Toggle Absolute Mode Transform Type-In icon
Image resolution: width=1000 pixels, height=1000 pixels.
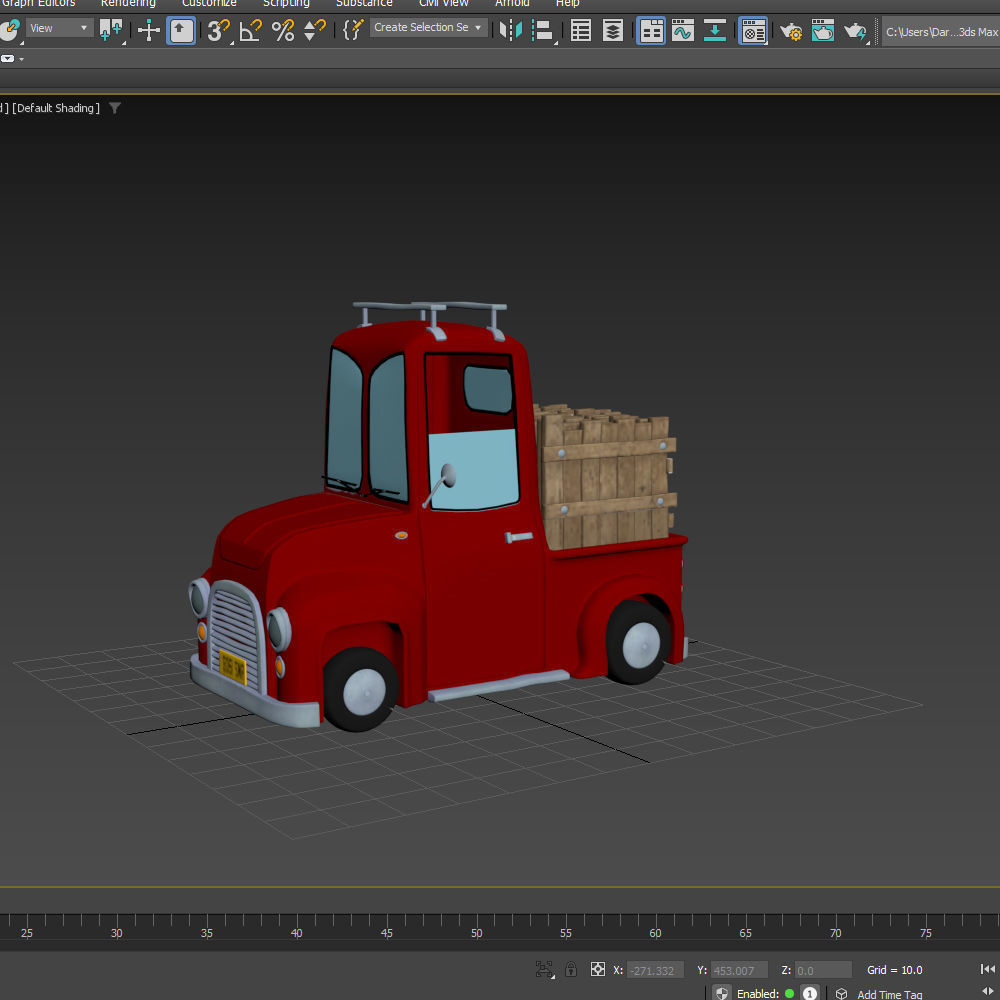[x=598, y=969]
